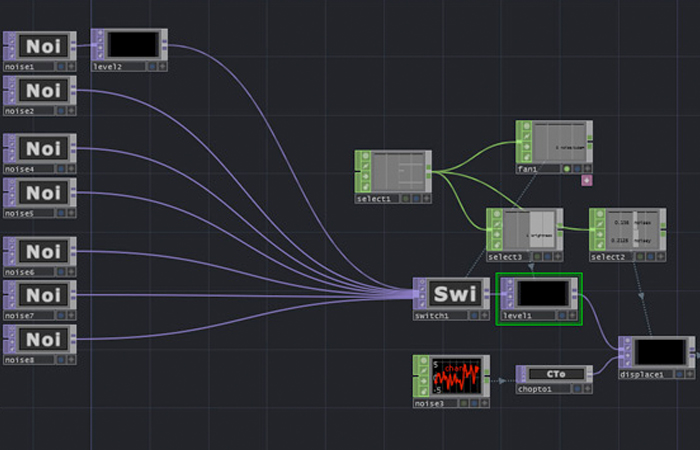The height and width of the screenshot is (450, 700).
Task: Click the noise7 name label
Action: 20,316
